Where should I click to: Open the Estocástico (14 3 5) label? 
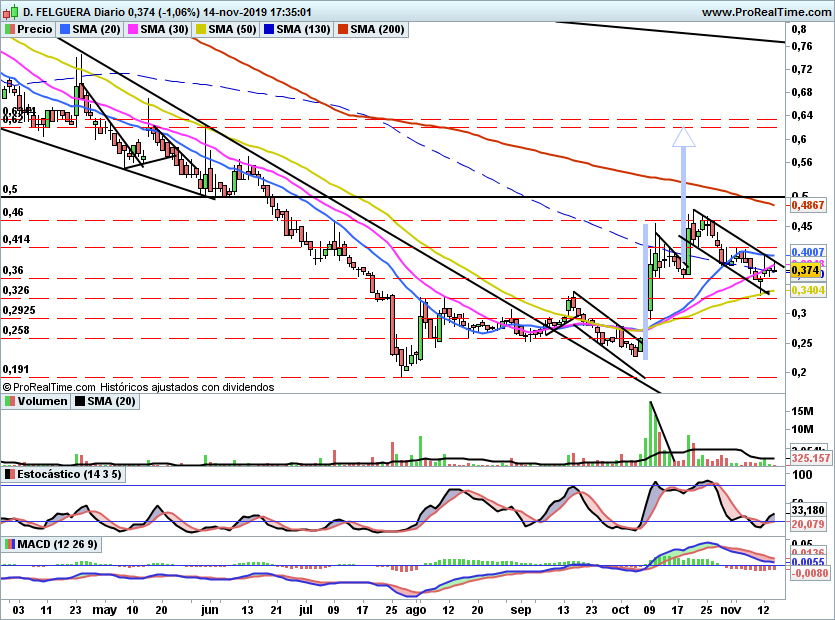pos(69,473)
